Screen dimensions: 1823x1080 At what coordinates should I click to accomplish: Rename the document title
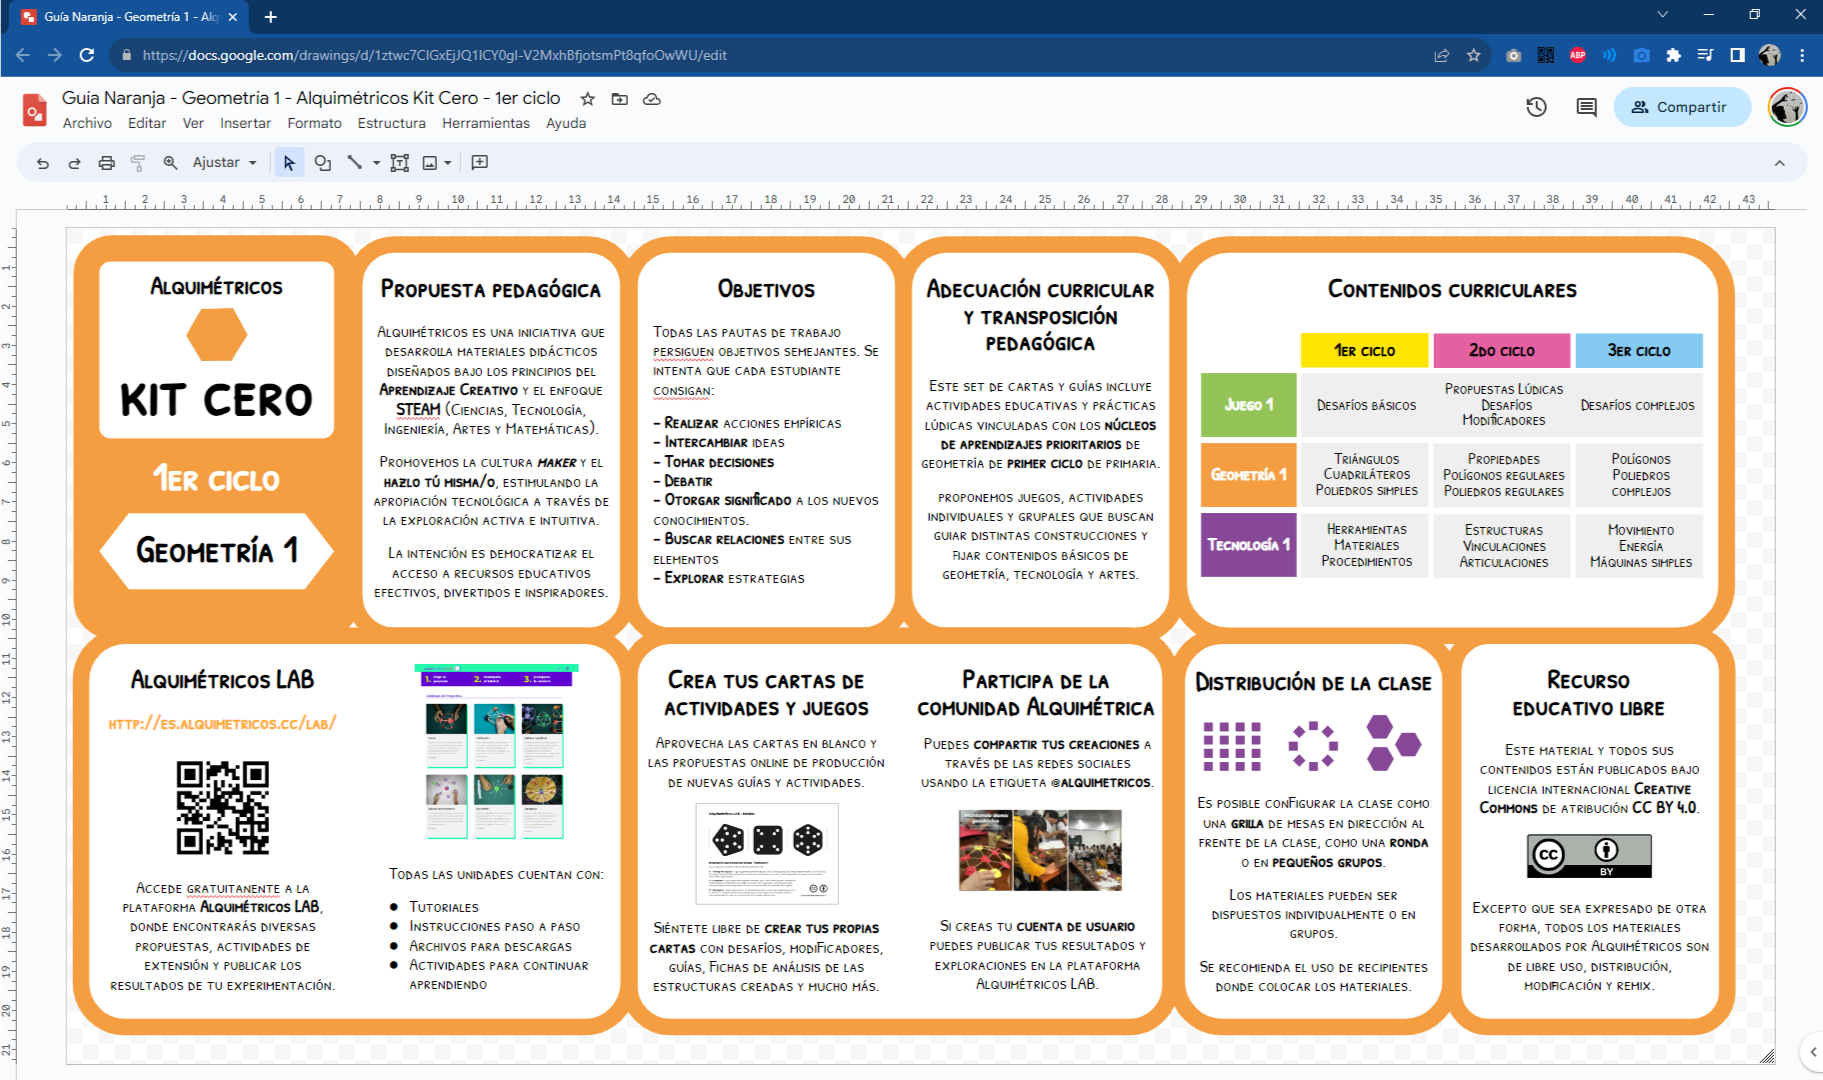(x=311, y=98)
